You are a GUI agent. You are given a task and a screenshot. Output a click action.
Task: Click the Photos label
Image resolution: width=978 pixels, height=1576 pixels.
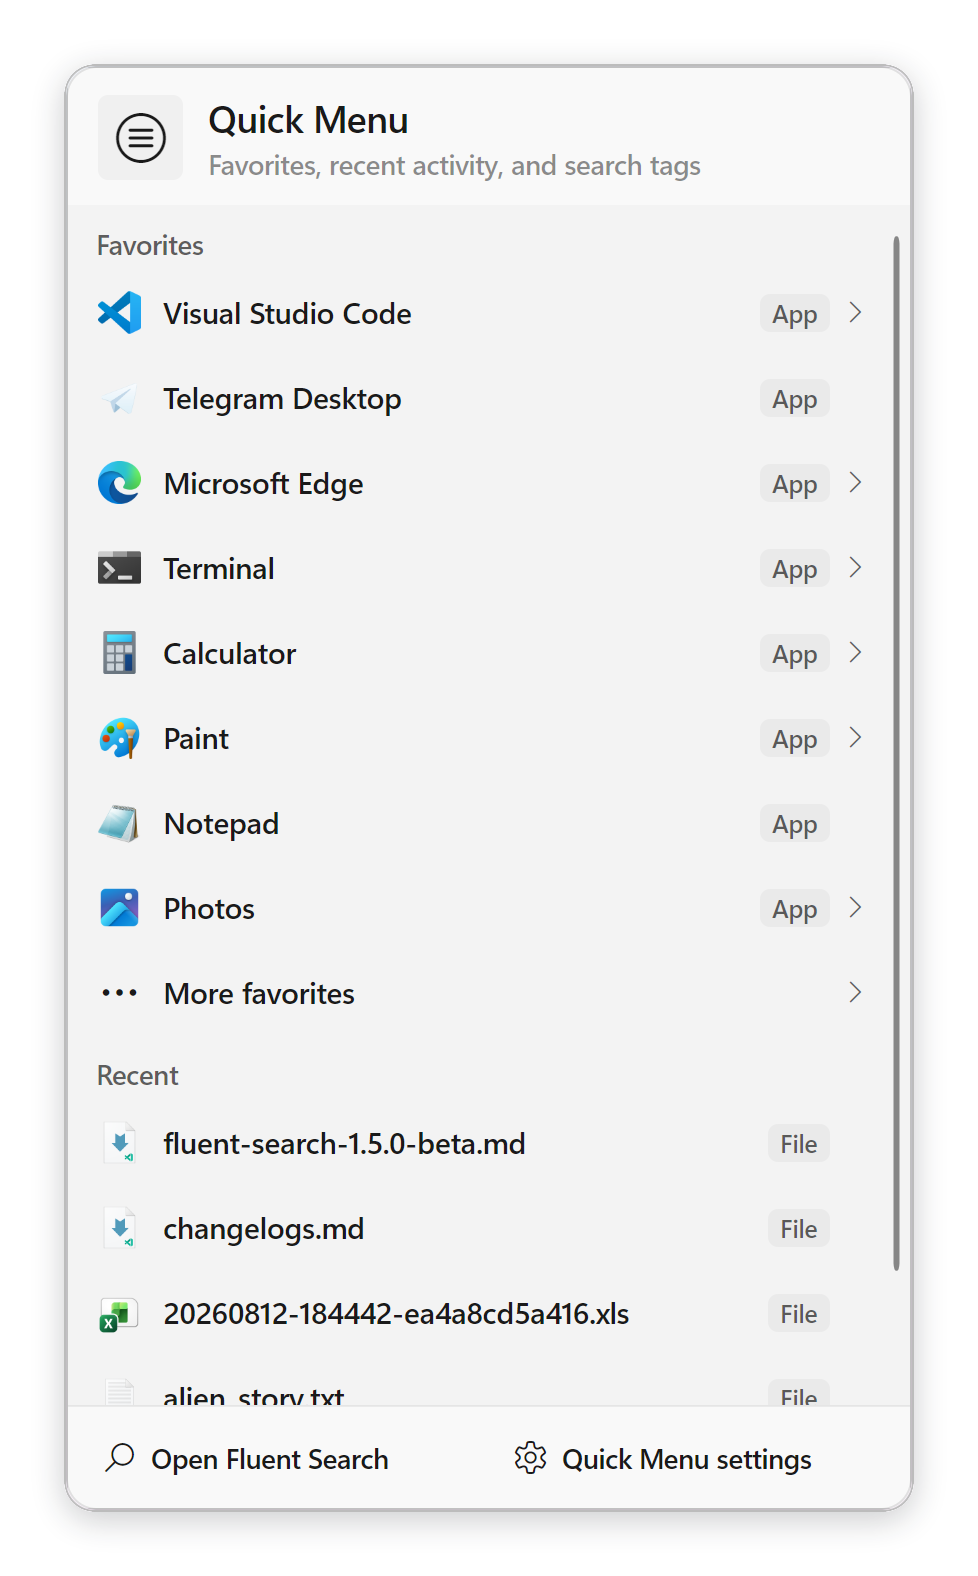[210, 908]
